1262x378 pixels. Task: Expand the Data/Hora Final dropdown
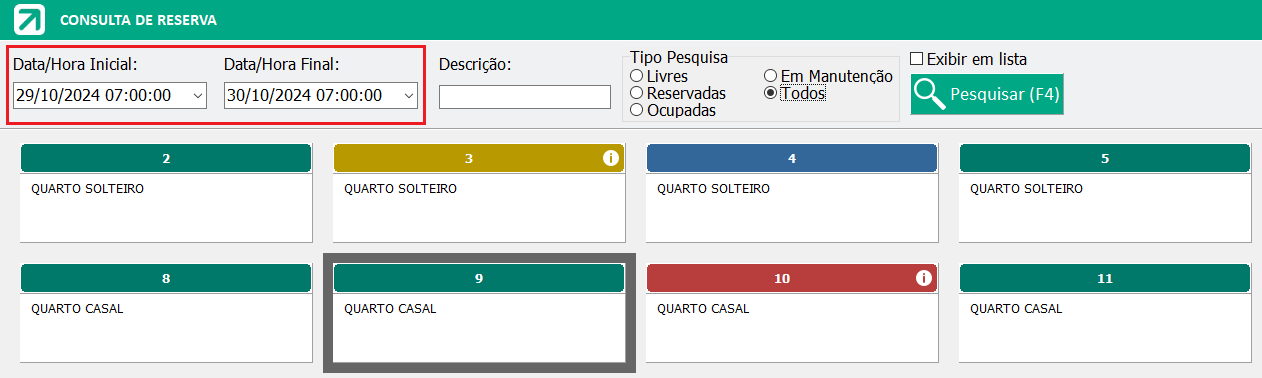(x=408, y=96)
